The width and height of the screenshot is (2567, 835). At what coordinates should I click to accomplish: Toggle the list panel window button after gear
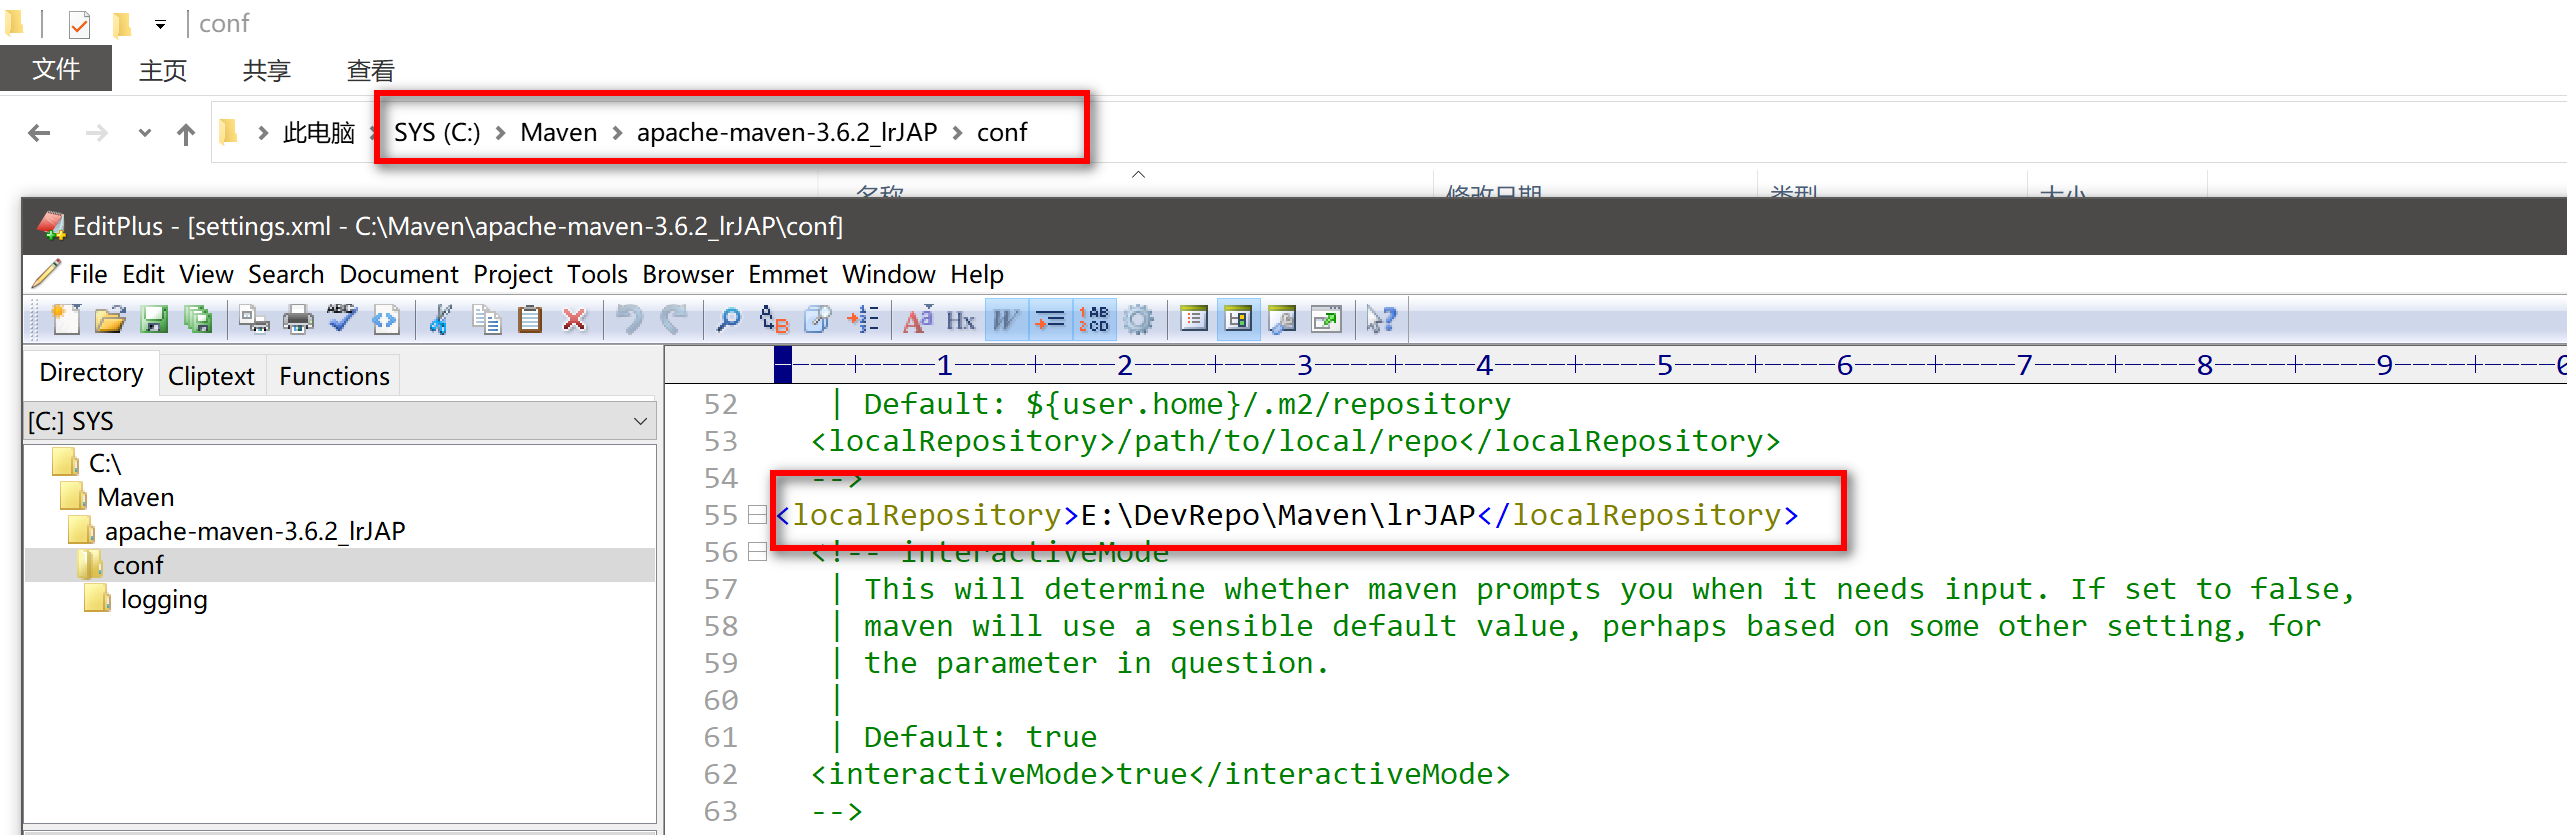point(1194,320)
